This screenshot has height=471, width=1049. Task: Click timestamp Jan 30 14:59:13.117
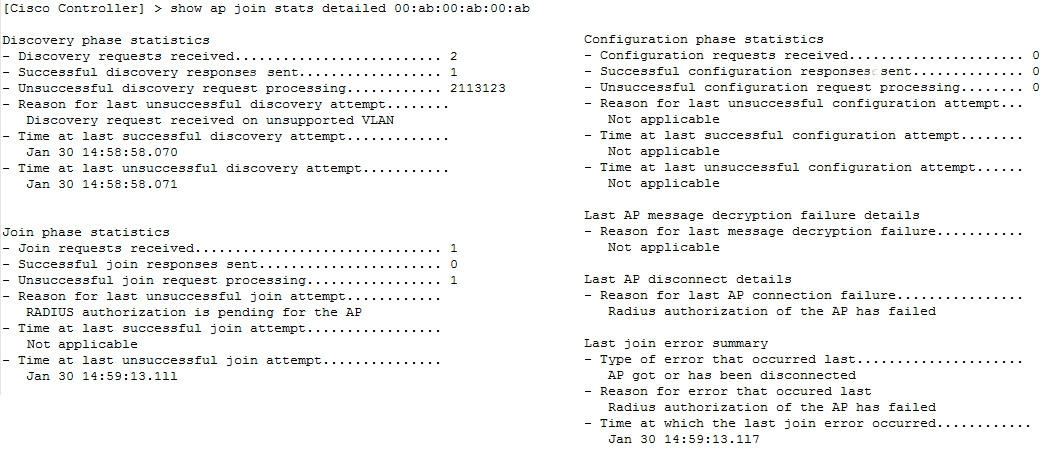coord(684,440)
